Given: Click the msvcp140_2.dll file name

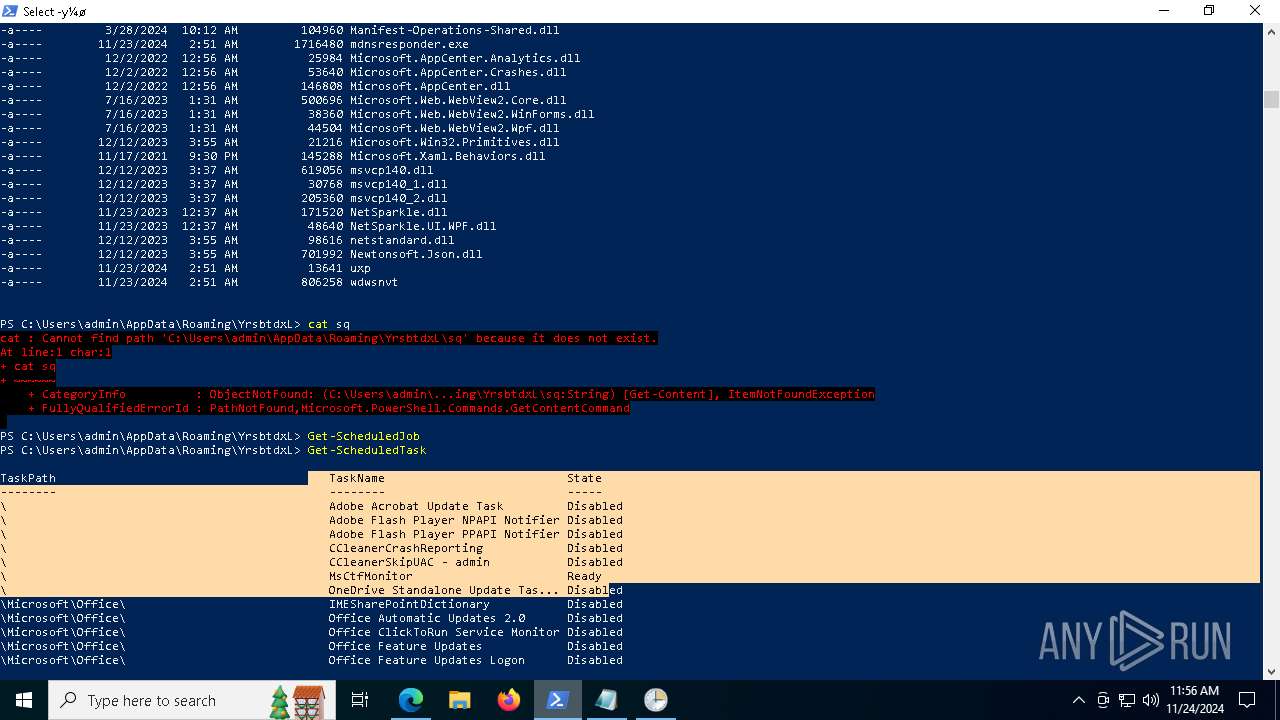Looking at the screenshot, I should (x=398, y=198).
